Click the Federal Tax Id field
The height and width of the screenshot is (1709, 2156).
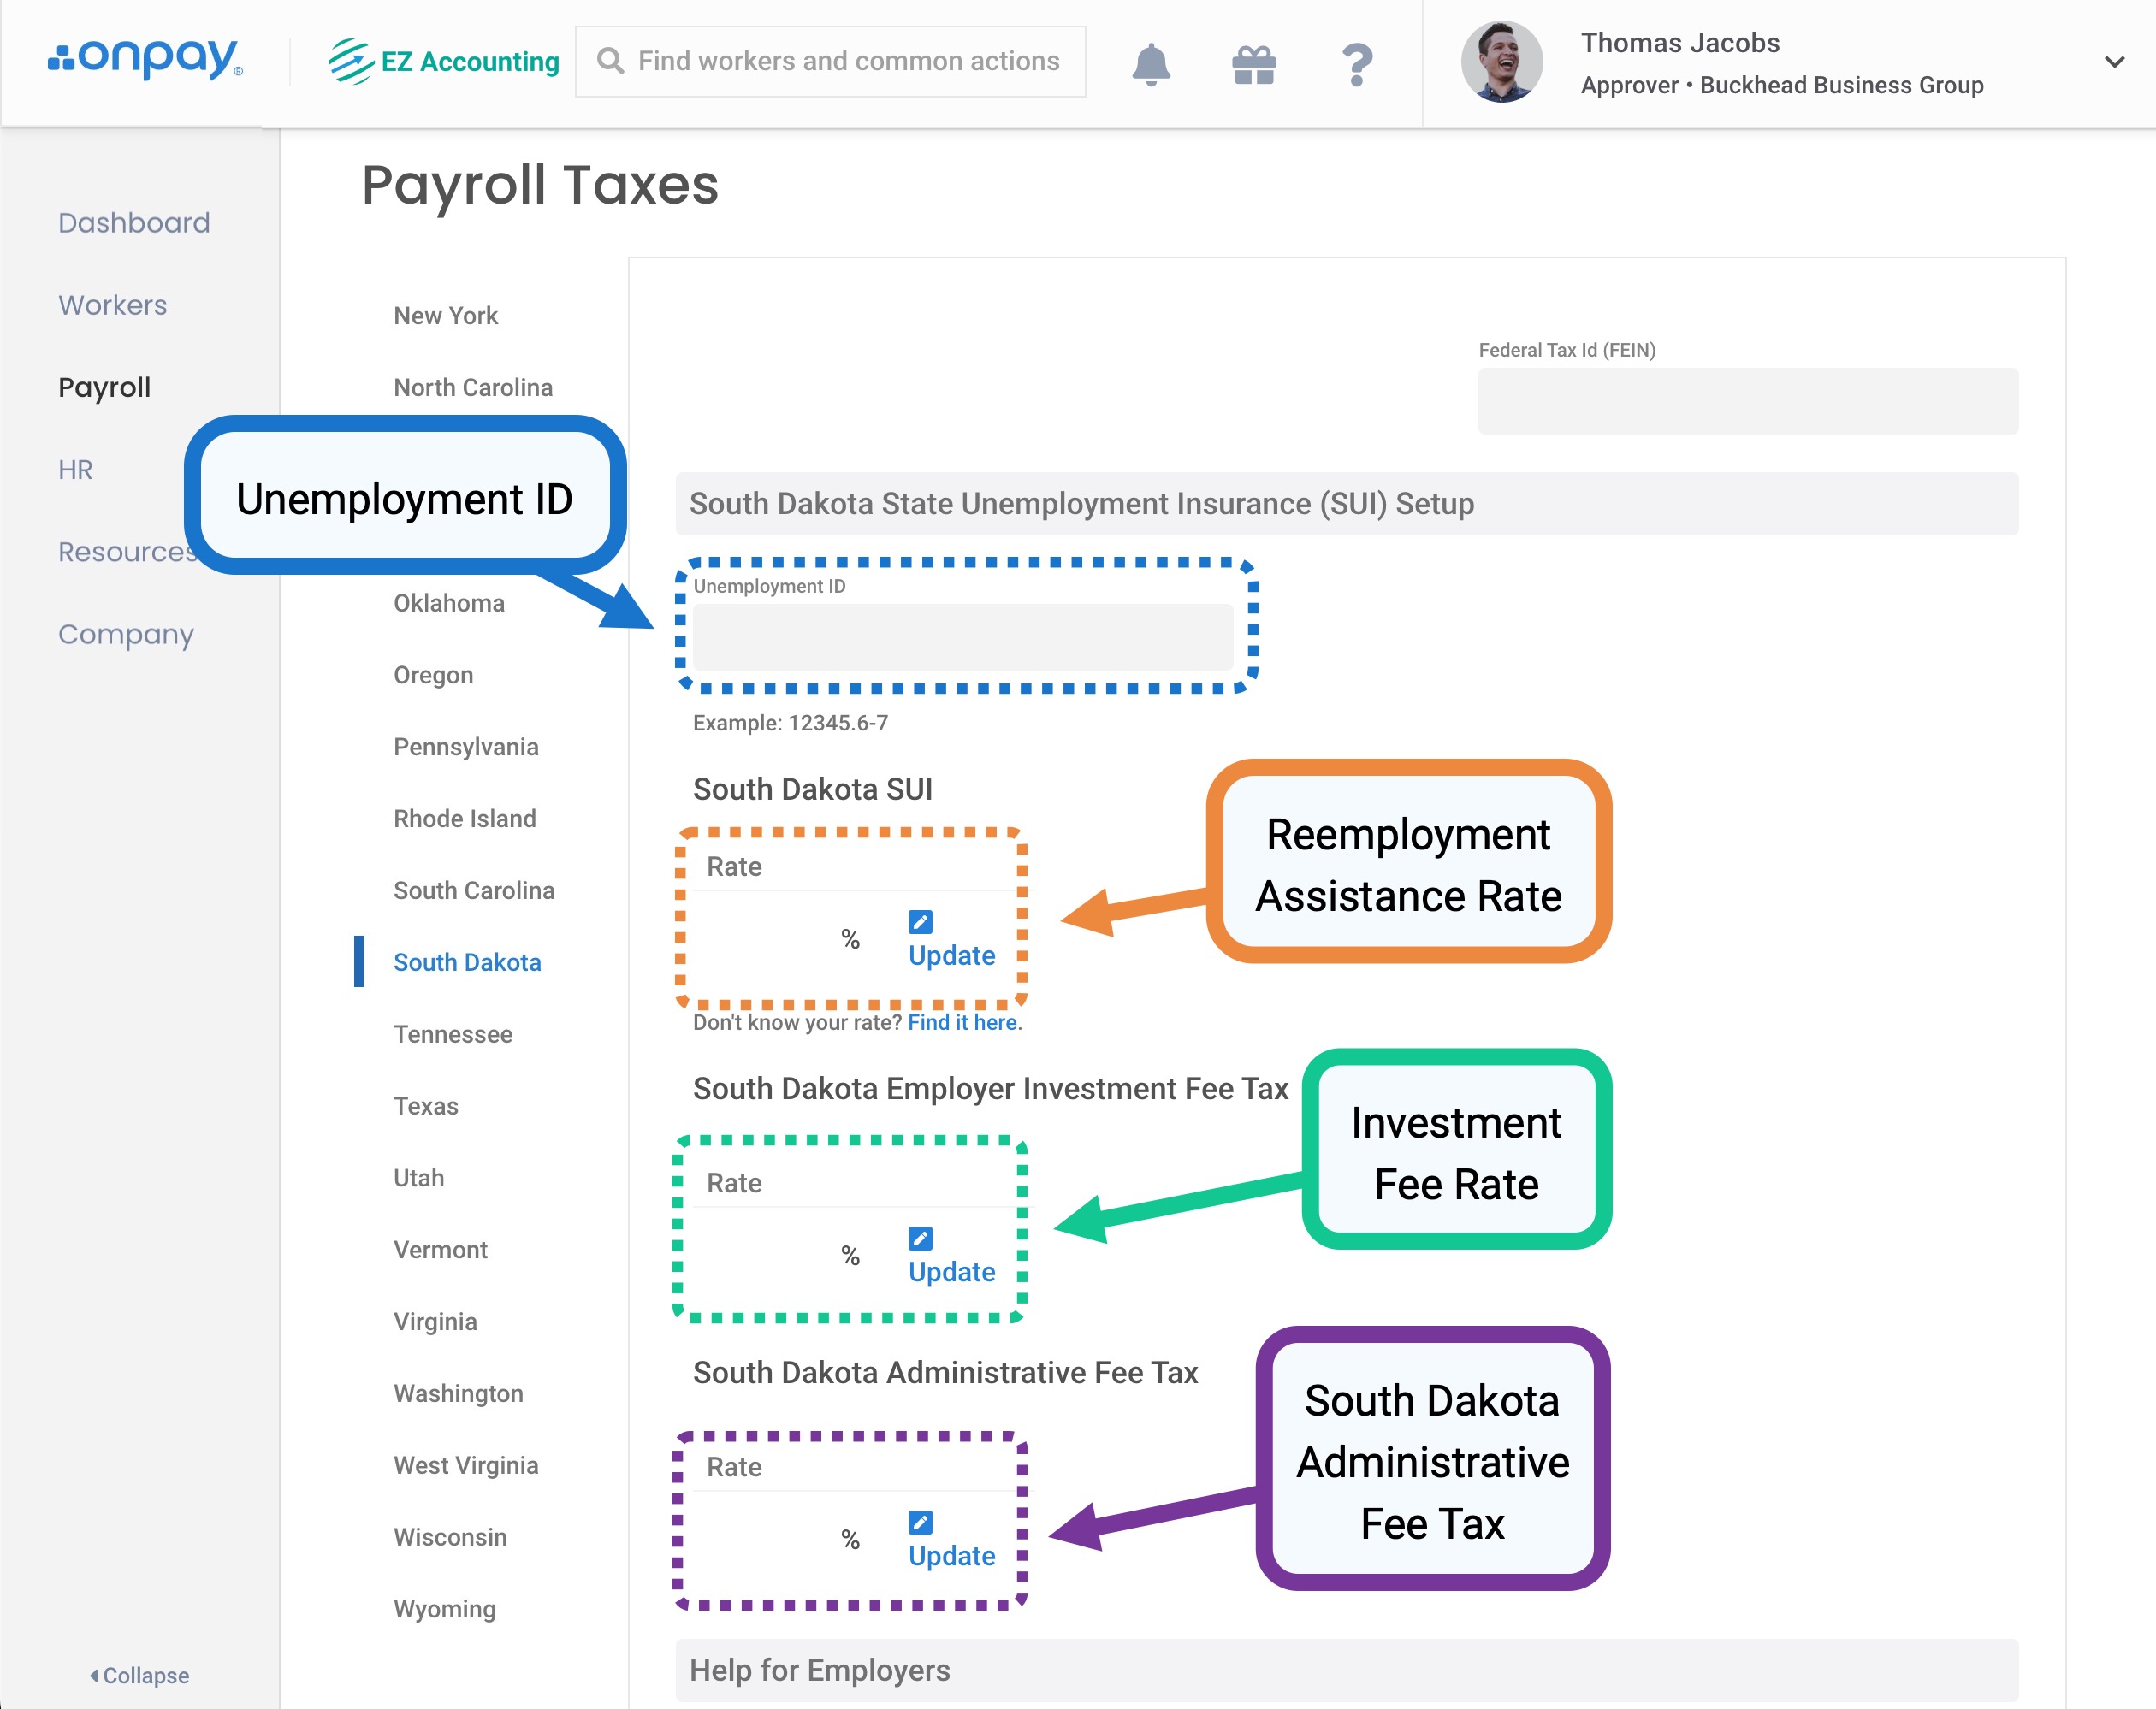coord(1747,401)
